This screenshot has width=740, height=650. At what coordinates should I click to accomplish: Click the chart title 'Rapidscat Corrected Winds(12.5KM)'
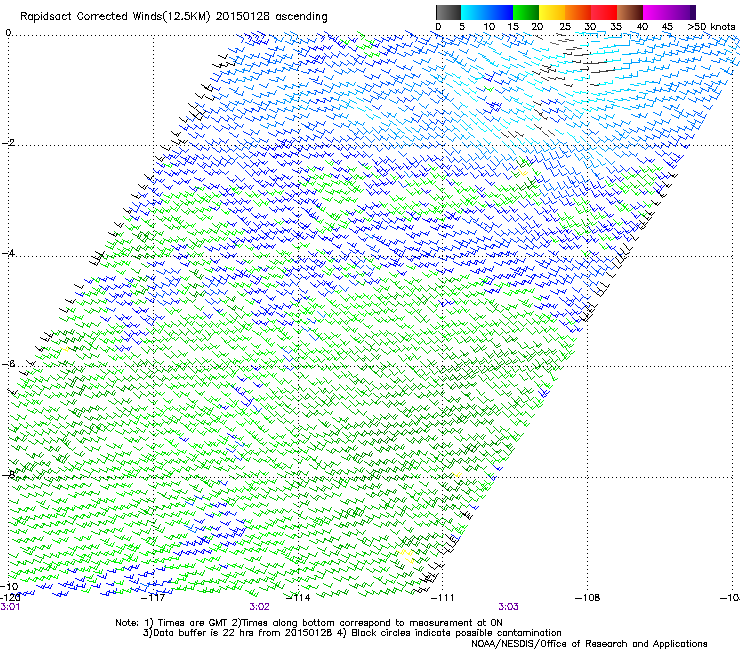114,17
